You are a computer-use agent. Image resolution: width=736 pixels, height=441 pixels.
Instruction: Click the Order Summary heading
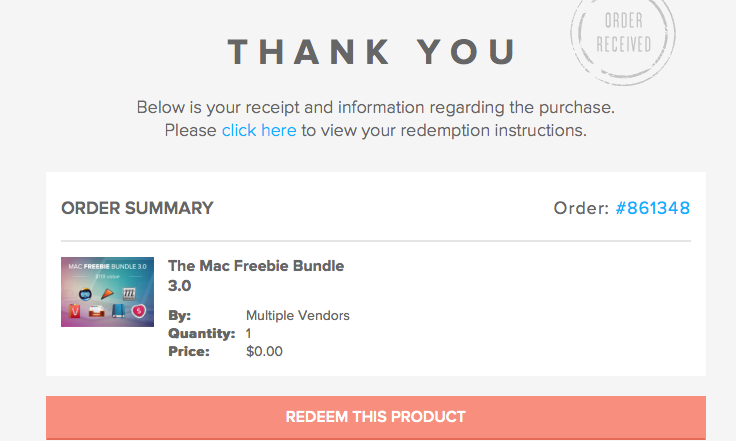point(137,208)
